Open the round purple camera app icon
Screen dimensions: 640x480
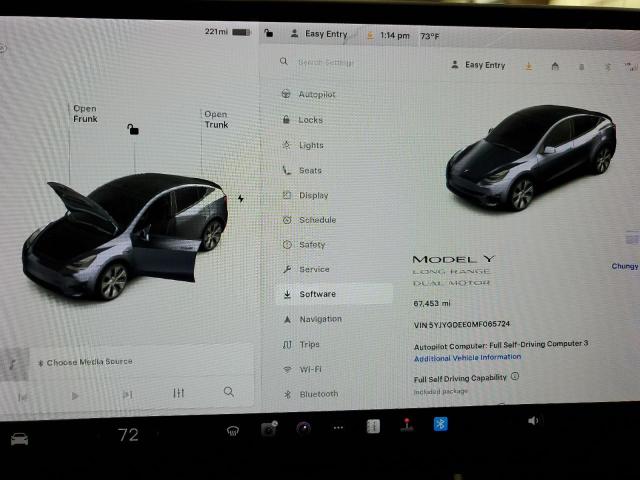tap(303, 428)
